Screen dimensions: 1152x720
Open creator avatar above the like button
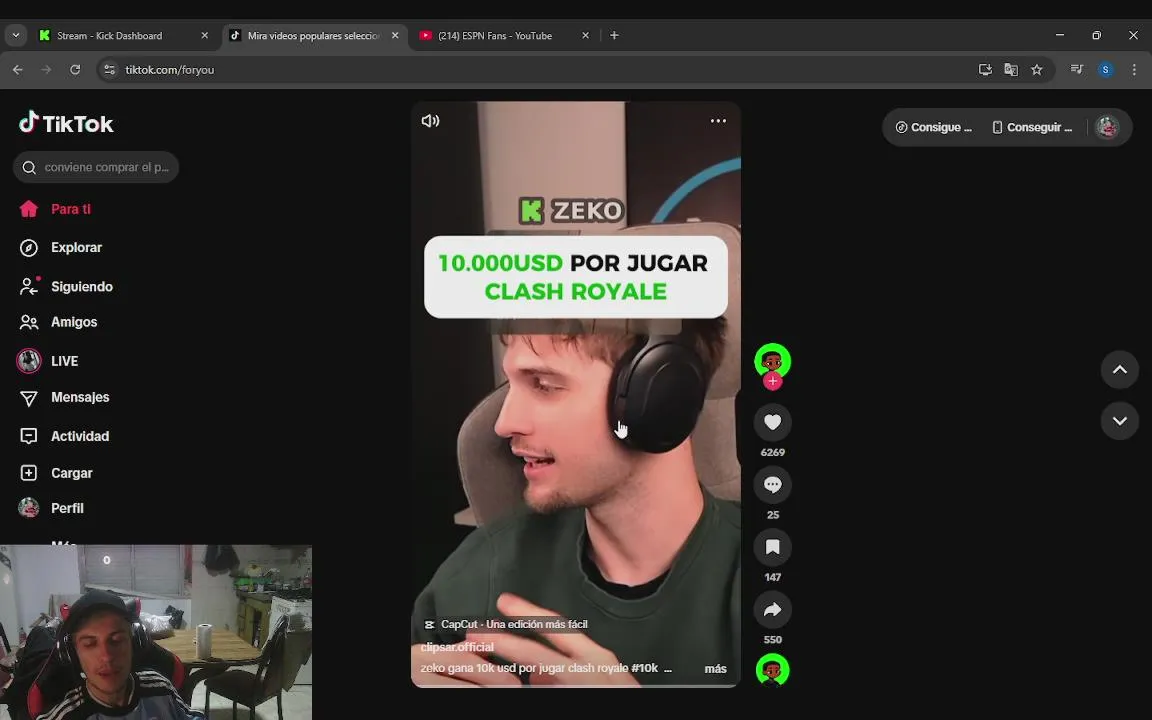coord(772,360)
